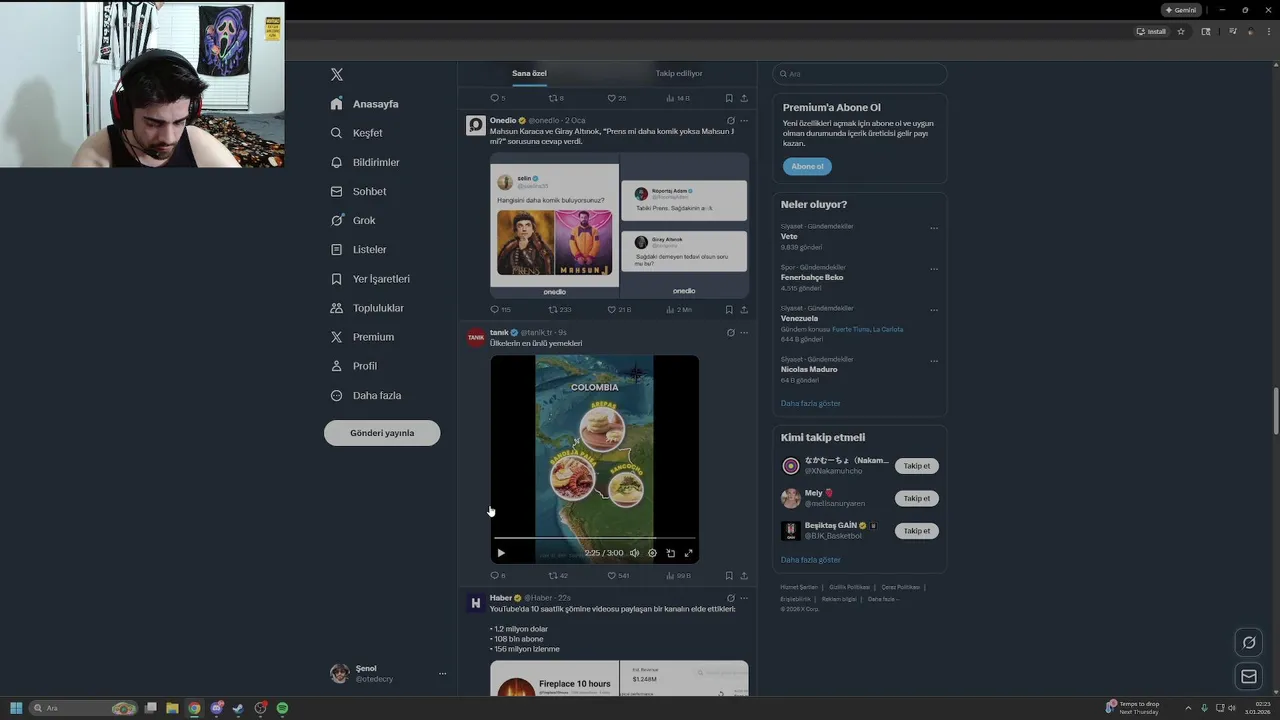
Task: Open more options on Onedio post
Action: [744, 121]
